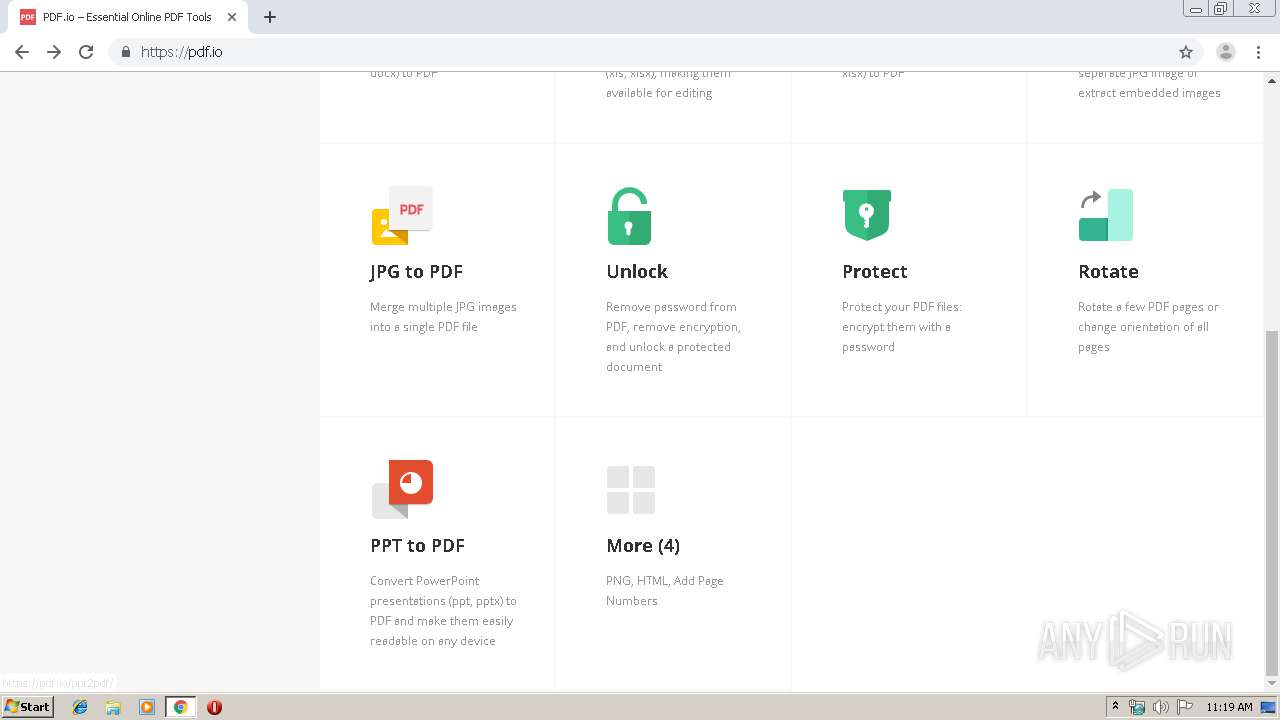The height and width of the screenshot is (720, 1280).
Task: Go back using browser back arrow
Action: pyautogui.click(x=22, y=52)
